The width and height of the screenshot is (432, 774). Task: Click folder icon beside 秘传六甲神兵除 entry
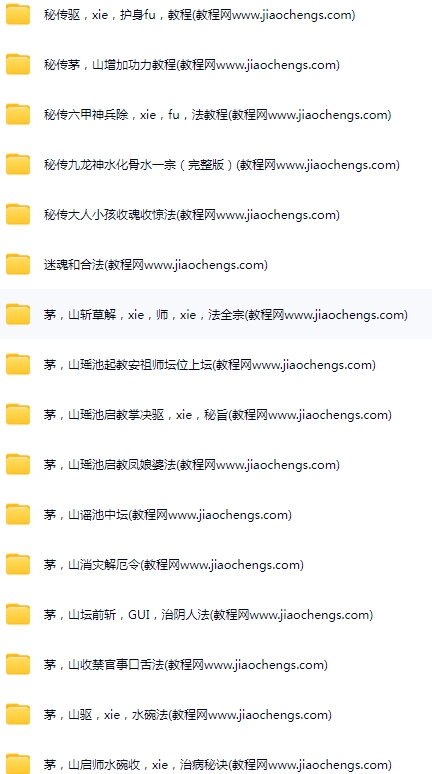(x=18, y=115)
